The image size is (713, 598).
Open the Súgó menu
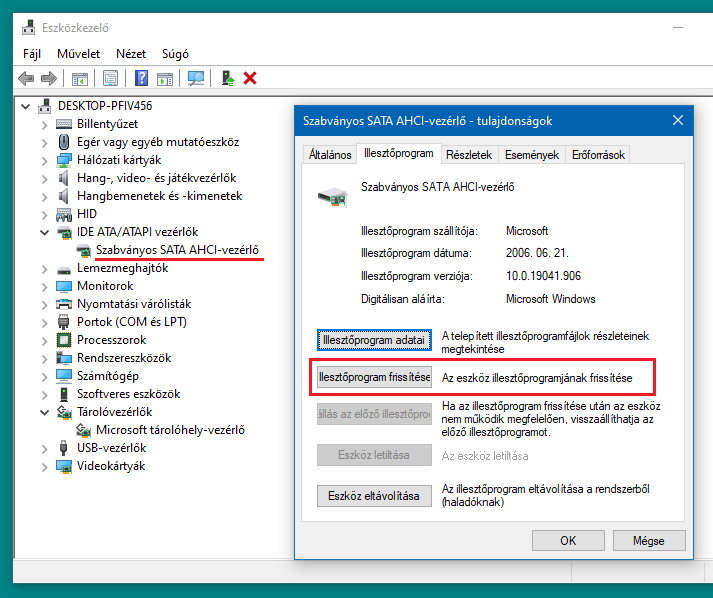click(175, 54)
